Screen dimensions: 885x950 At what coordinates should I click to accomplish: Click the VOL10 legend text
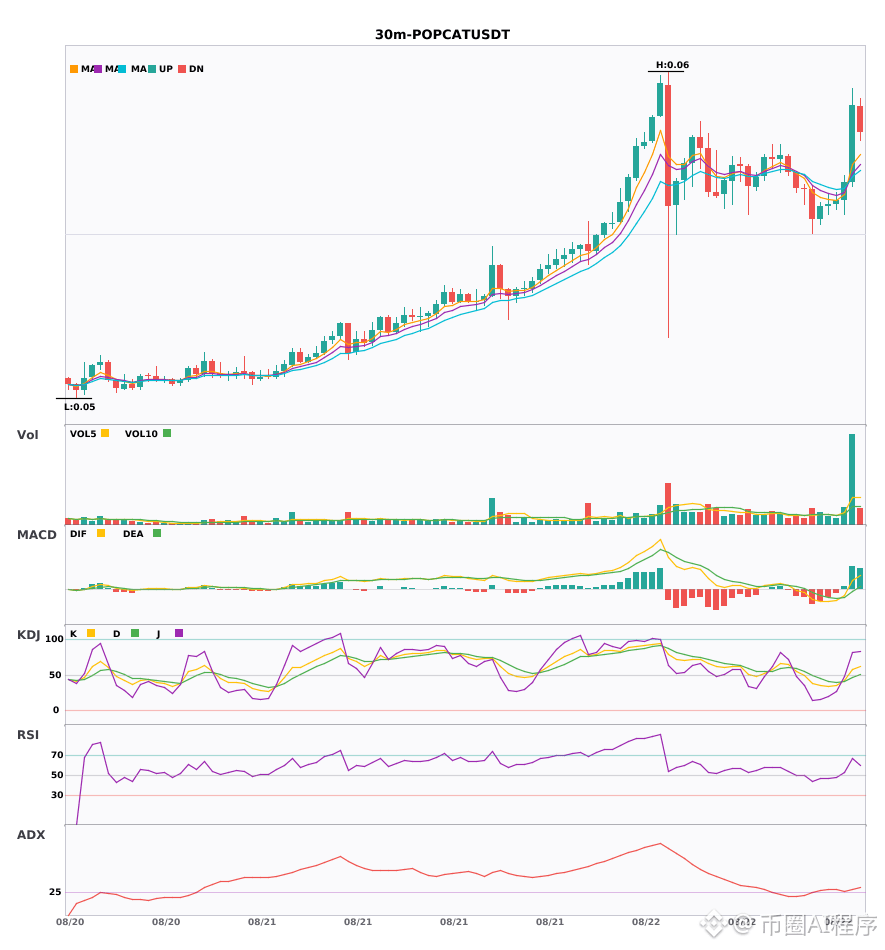coord(141,434)
